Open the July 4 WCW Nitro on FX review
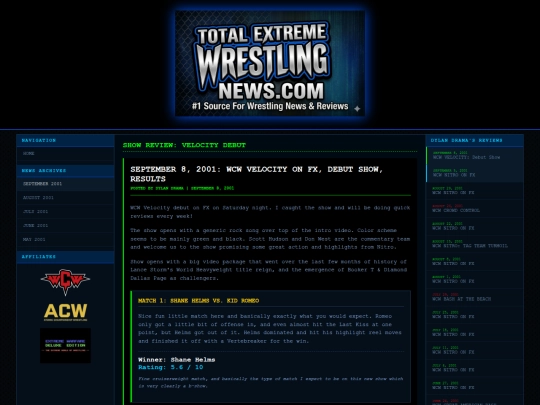The width and height of the screenshot is (540, 405). (475, 368)
